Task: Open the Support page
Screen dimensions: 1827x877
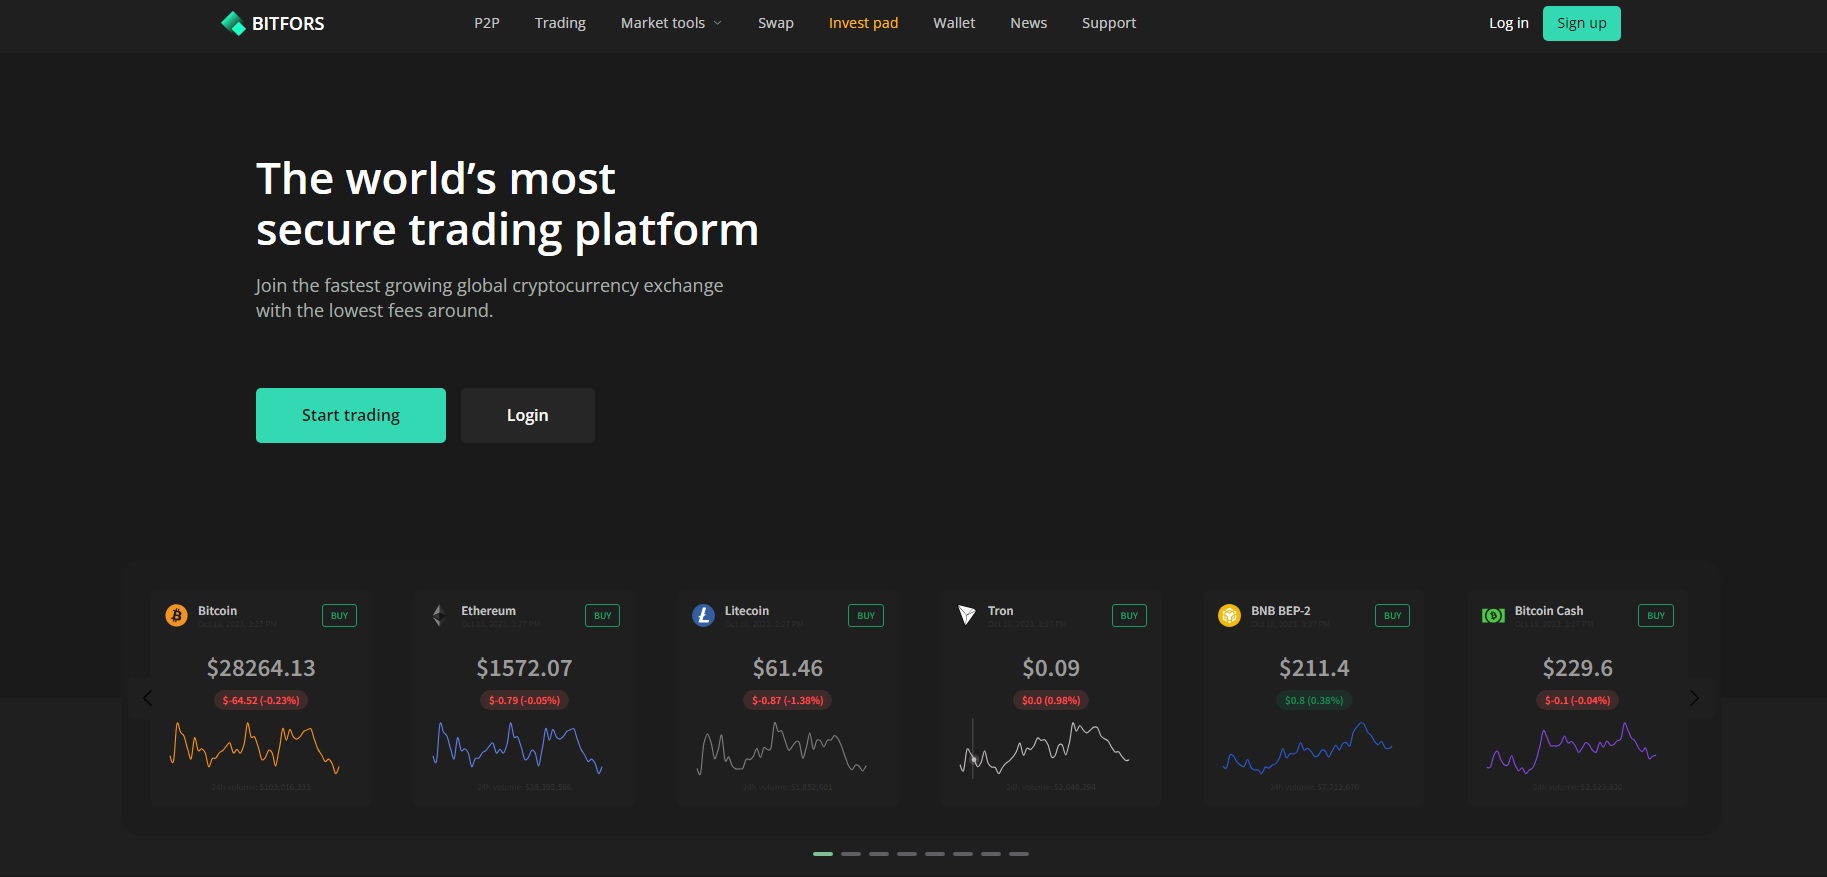Action: tap(1109, 23)
